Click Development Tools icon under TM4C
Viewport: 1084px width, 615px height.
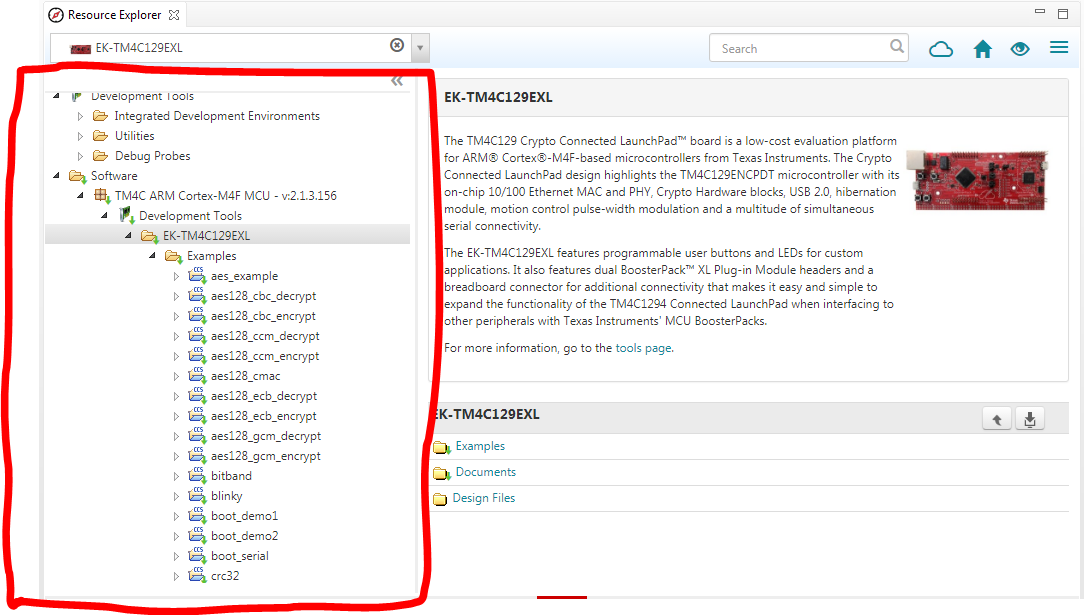127,216
